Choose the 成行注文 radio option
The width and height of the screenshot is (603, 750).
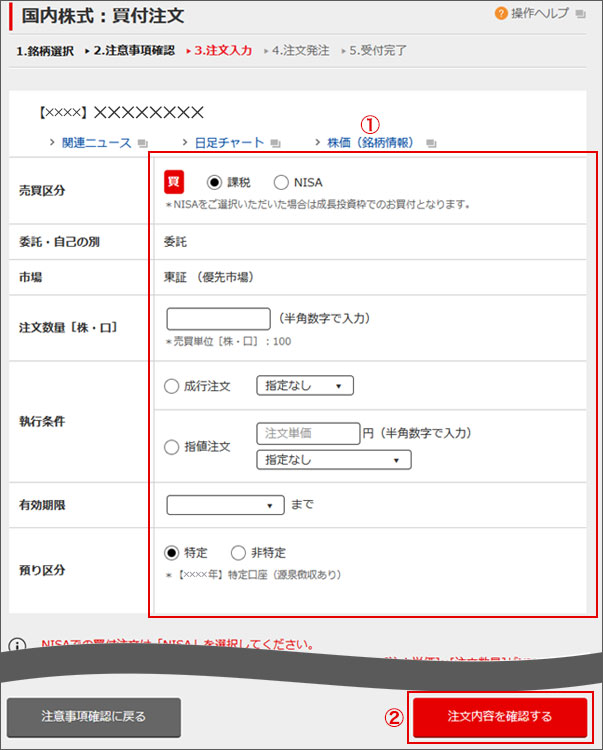[x=171, y=386]
